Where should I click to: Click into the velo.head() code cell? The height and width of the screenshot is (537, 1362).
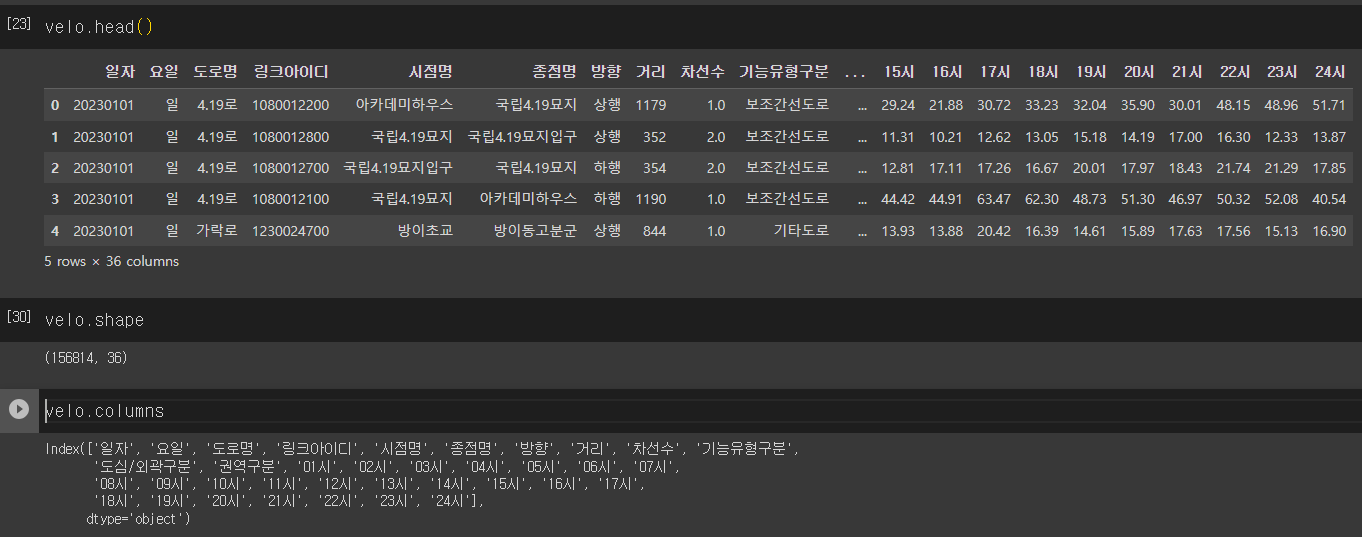point(700,27)
